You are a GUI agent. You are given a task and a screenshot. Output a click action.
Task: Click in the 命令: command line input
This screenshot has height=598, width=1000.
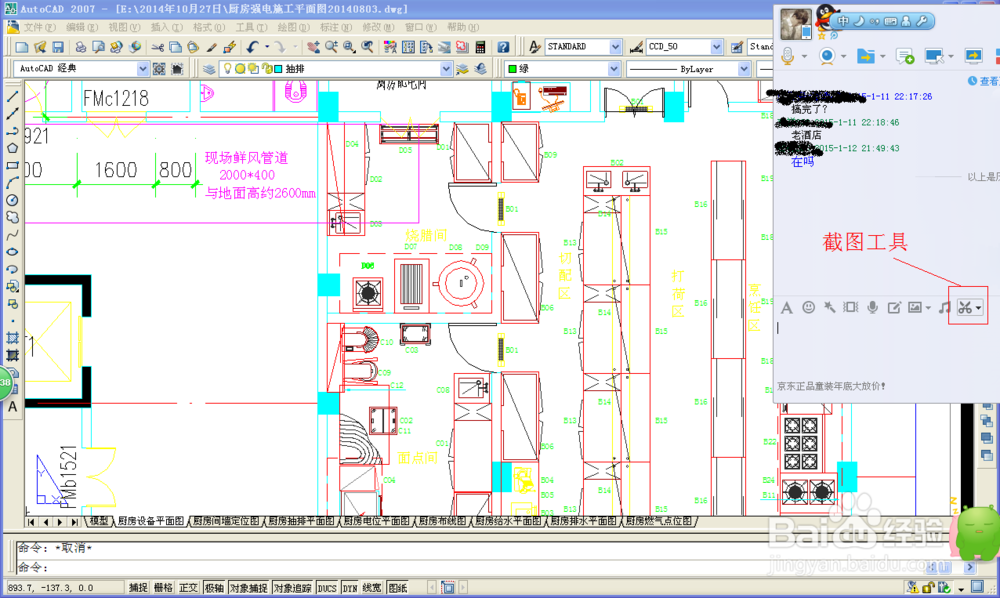[497, 567]
